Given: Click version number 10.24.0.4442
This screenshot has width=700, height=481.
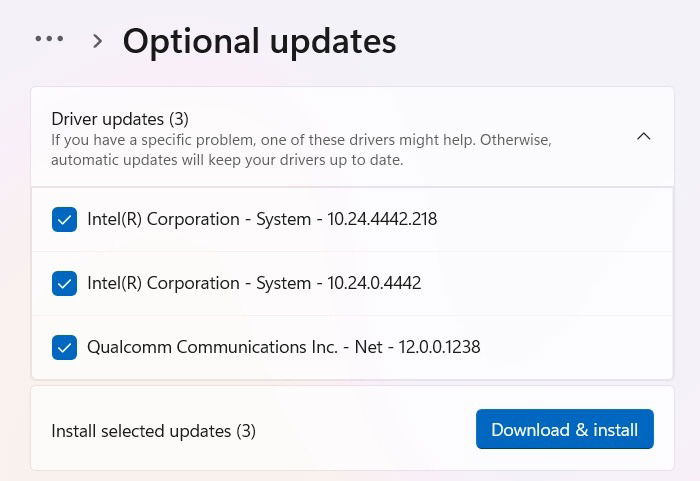Looking at the screenshot, I should 375,283.
